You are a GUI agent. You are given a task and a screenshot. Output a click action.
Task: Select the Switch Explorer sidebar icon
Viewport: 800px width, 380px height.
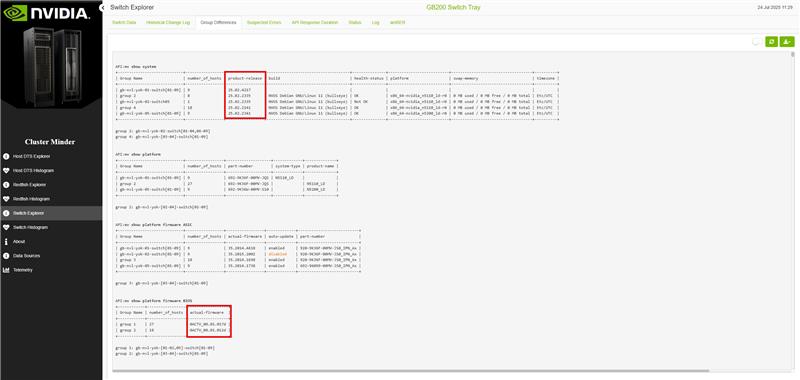6,213
